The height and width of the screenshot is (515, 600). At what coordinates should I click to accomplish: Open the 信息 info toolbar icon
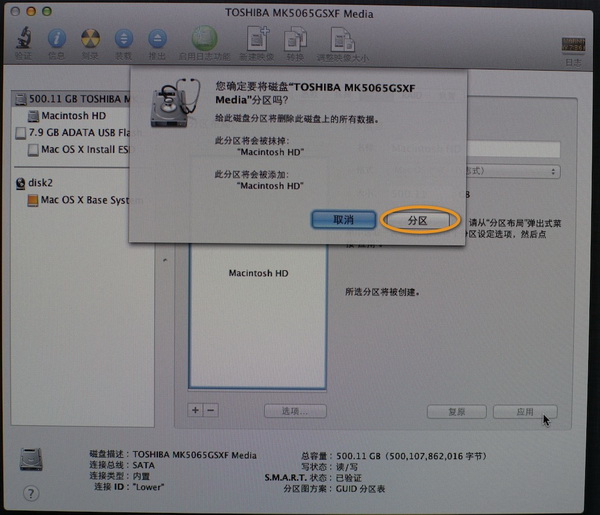click(x=57, y=38)
